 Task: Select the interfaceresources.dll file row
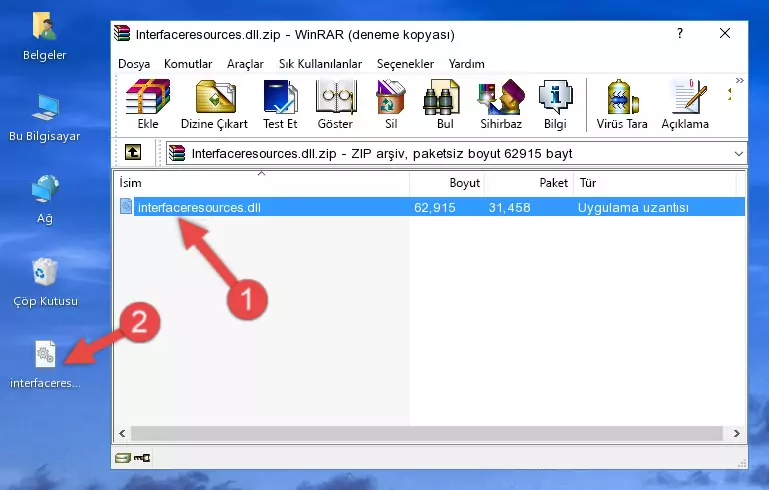[x=431, y=207]
